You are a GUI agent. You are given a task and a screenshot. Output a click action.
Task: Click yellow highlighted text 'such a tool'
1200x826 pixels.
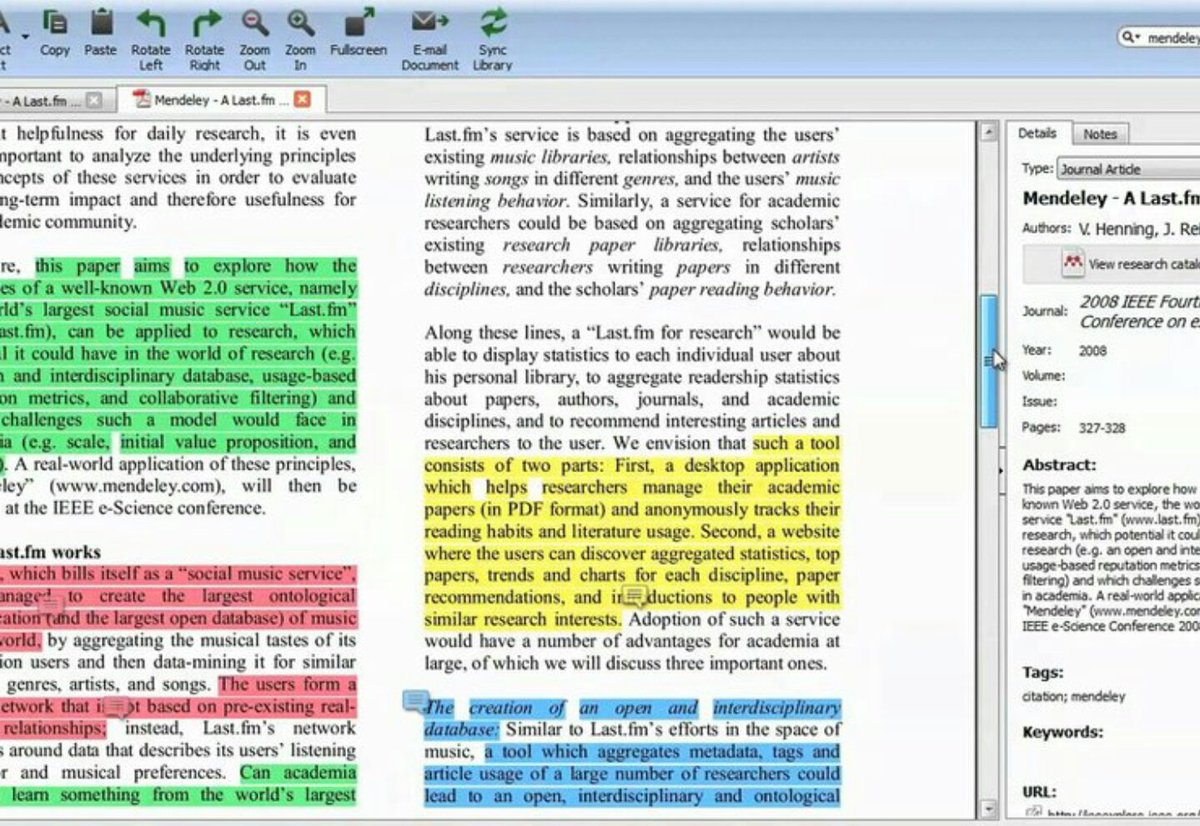[x=796, y=442]
